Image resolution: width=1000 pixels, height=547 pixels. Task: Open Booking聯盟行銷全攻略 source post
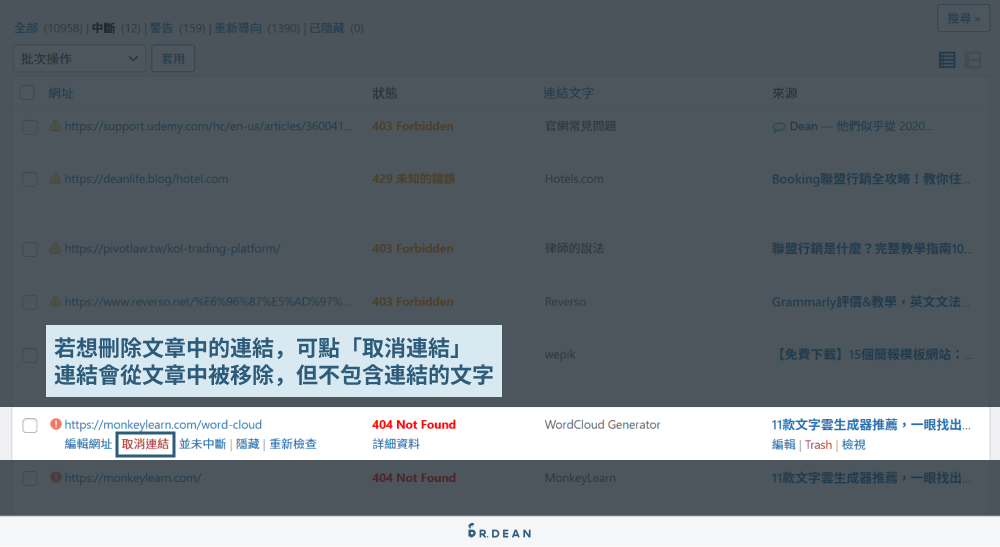click(871, 179)
